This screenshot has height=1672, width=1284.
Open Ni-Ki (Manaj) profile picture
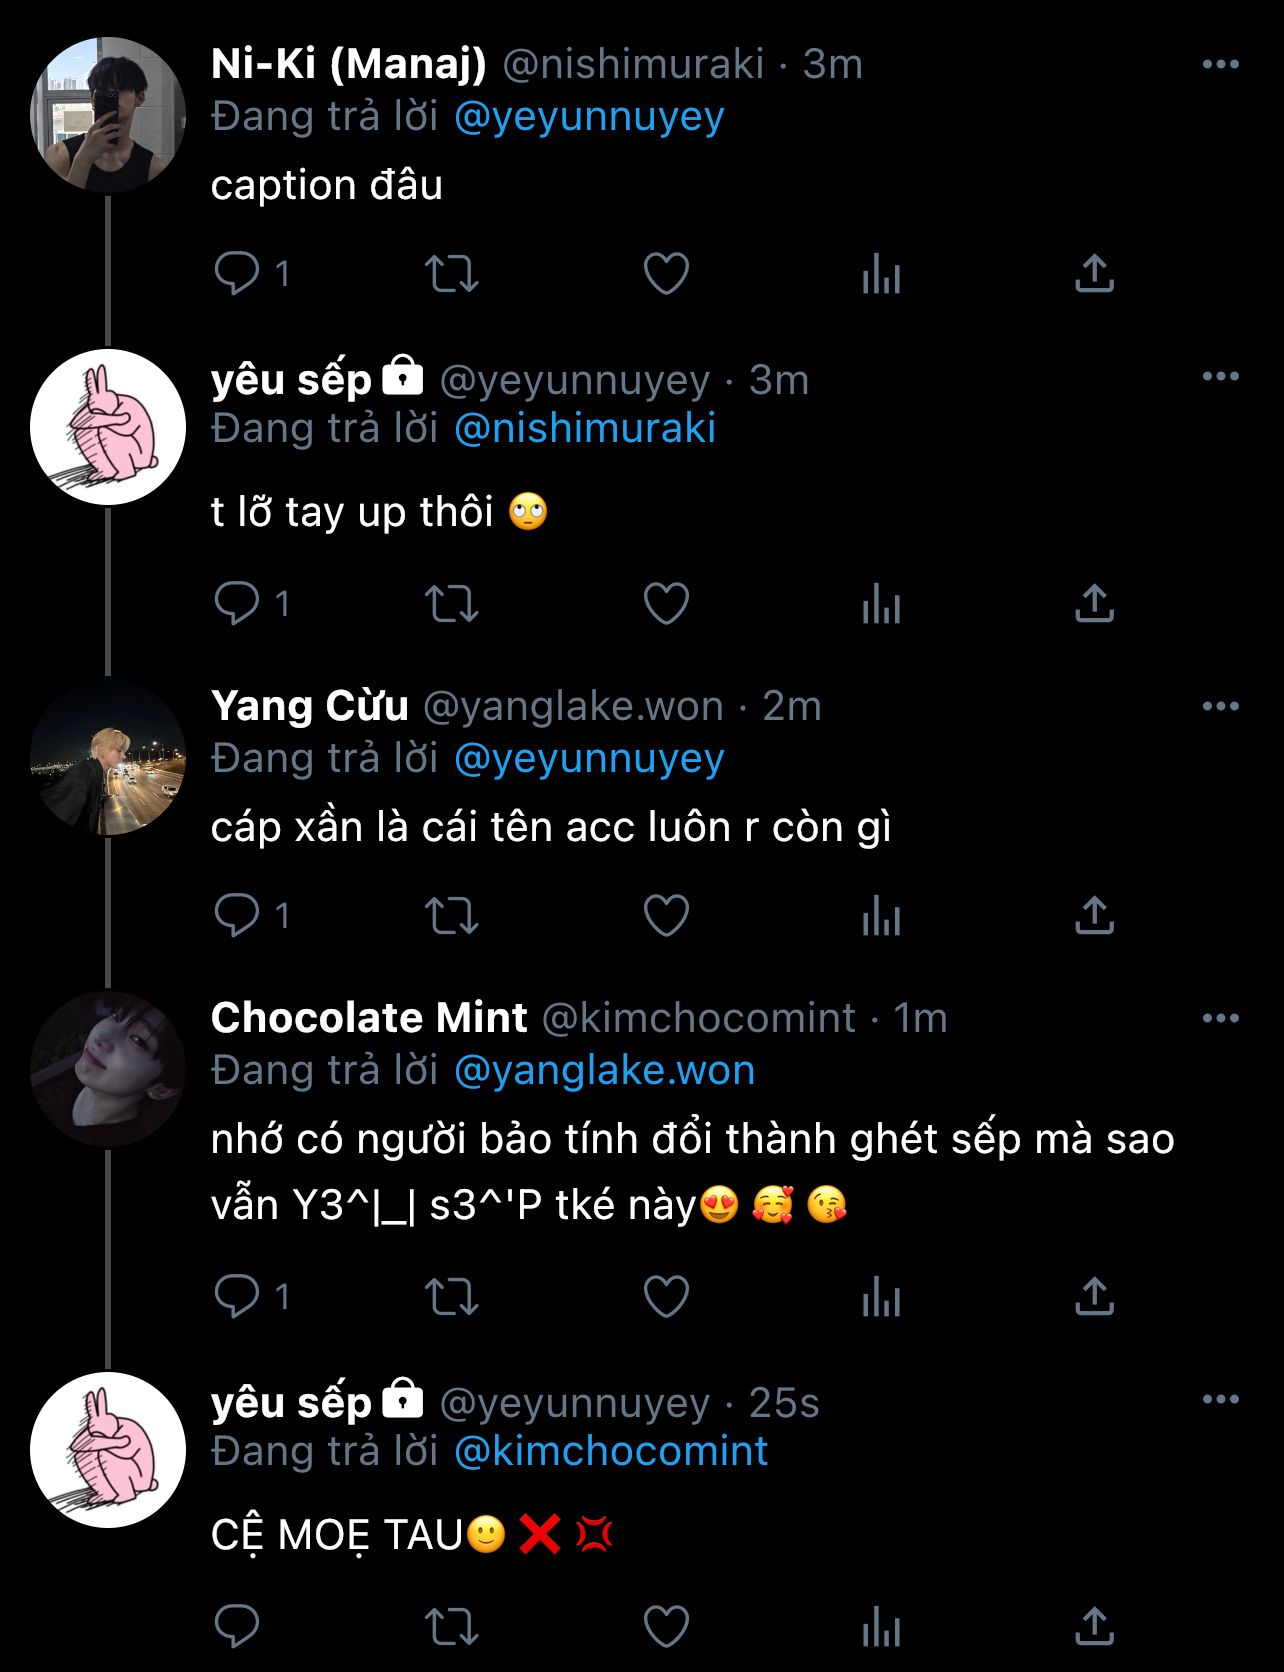point(108,115)
